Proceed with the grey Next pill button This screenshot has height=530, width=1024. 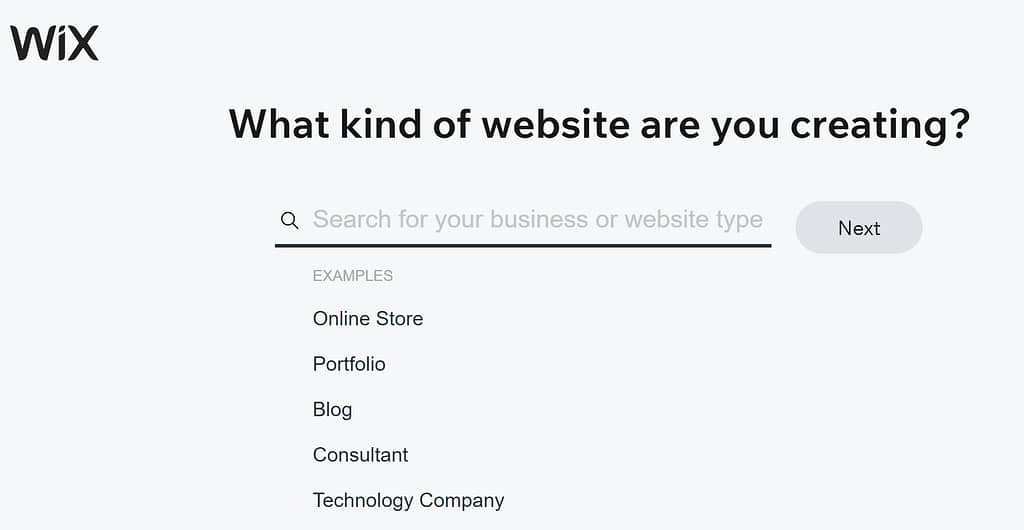click(x=859, y=228)
